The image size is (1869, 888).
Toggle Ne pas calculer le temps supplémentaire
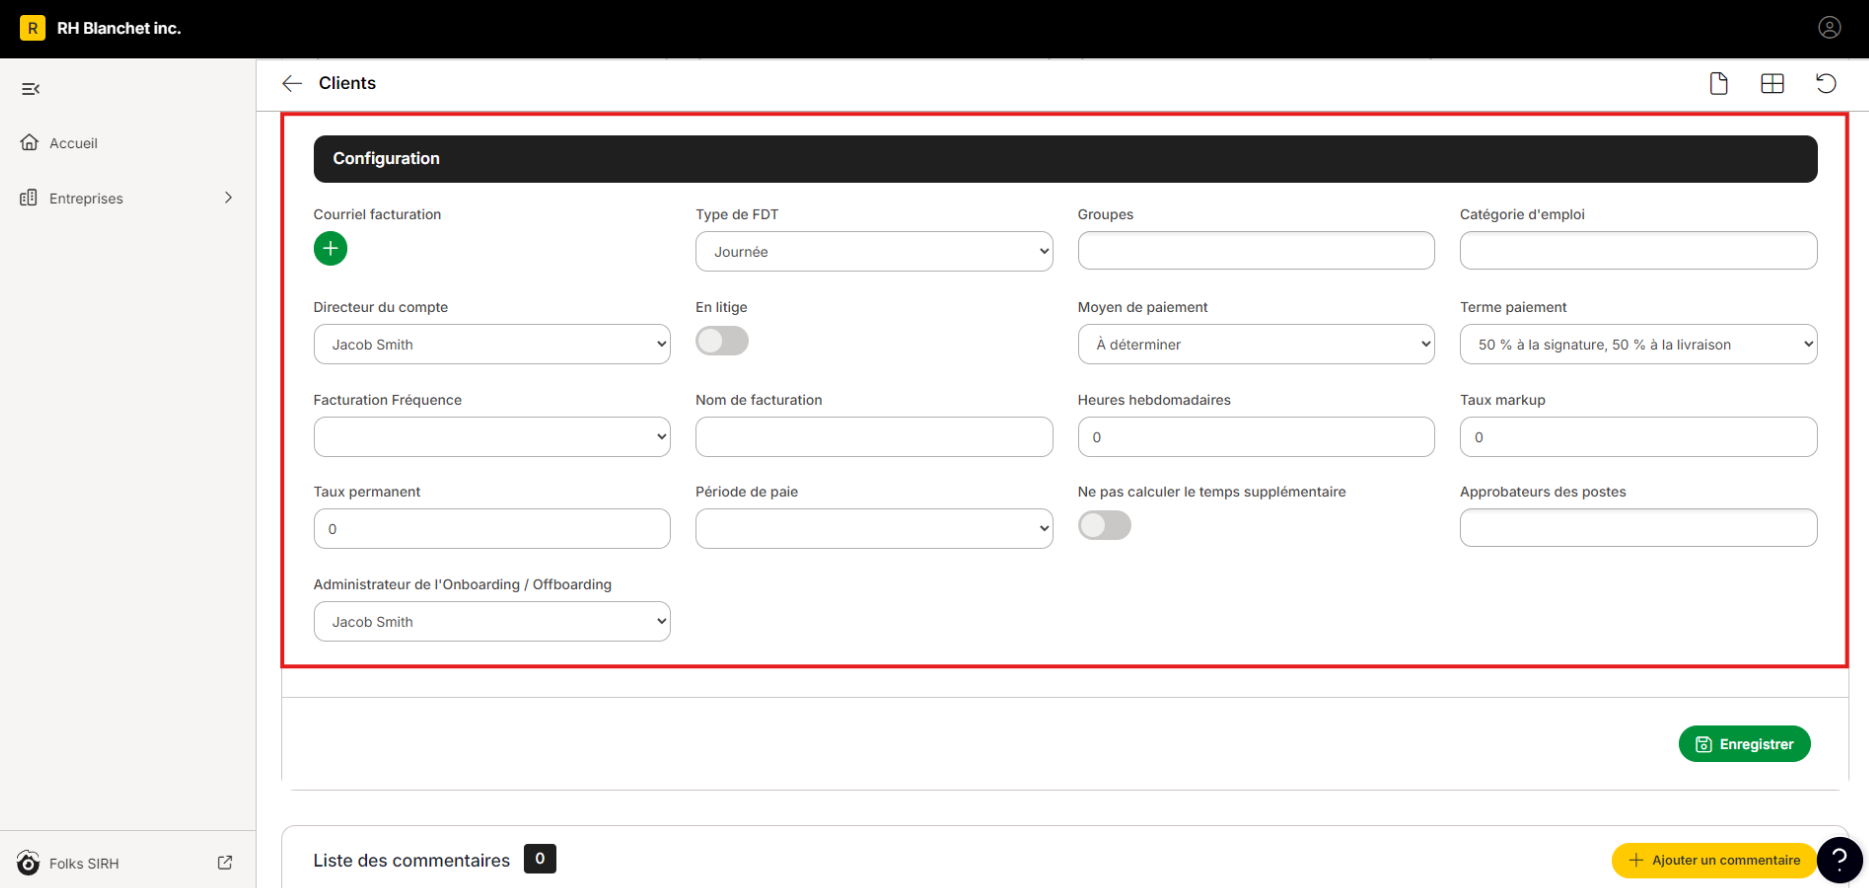(1104, 525)
